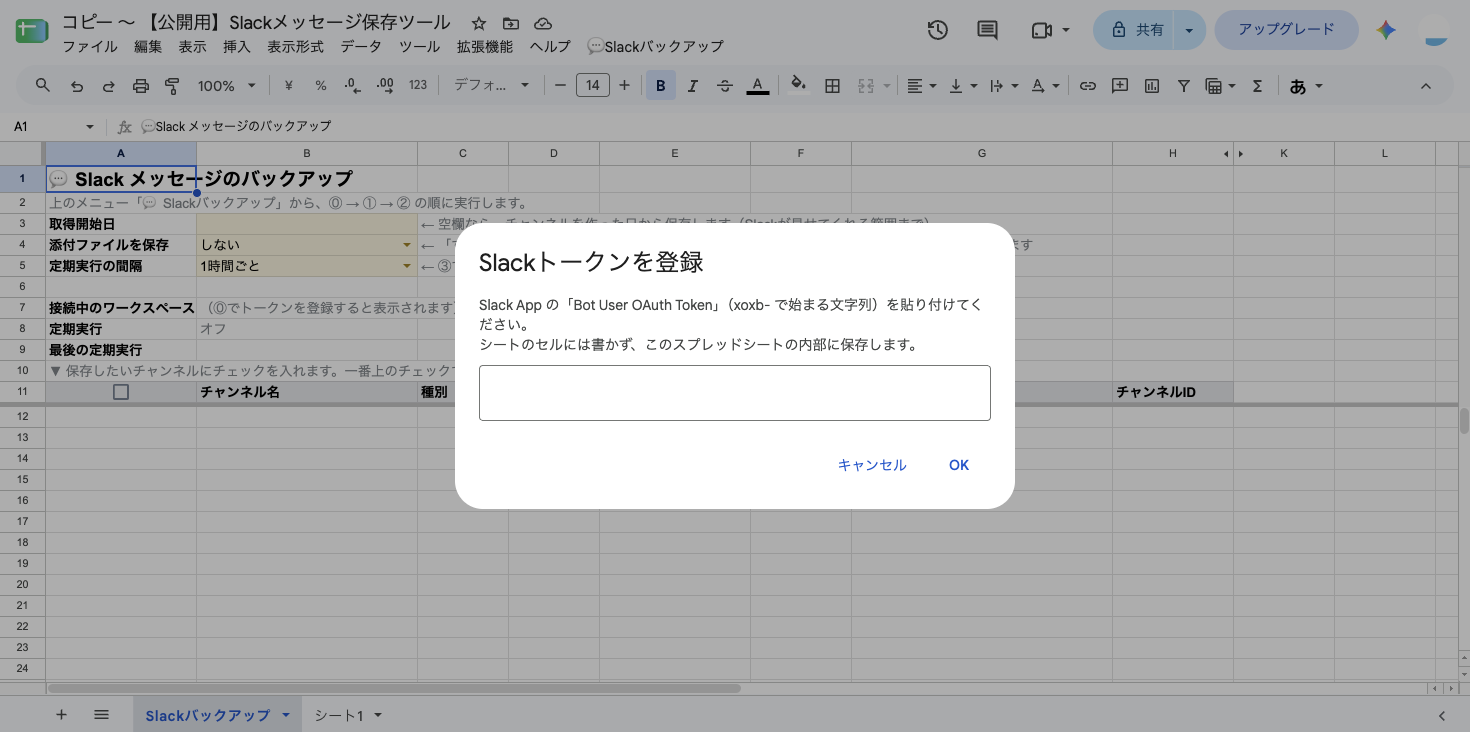This screenshot has width=1470, height=732.
Task: Apply yen currency format
Action: (289, 86)
